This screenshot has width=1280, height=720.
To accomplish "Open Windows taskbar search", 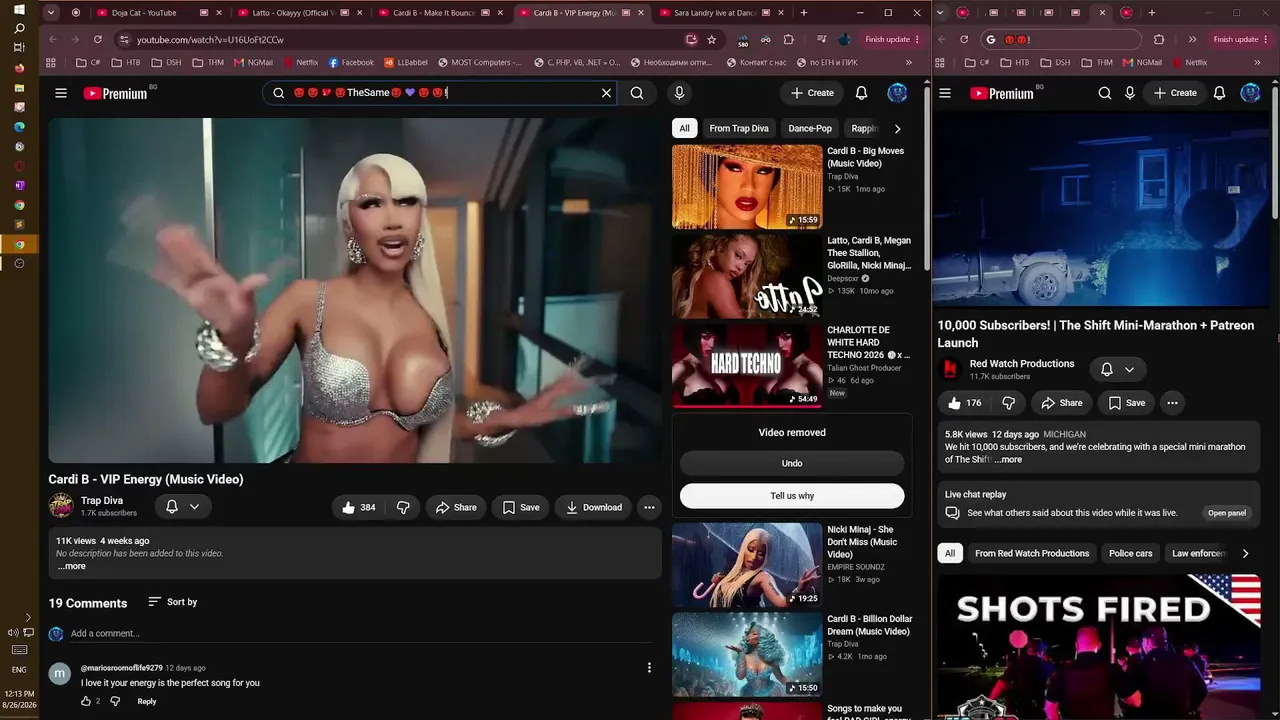I will (19, 28).
